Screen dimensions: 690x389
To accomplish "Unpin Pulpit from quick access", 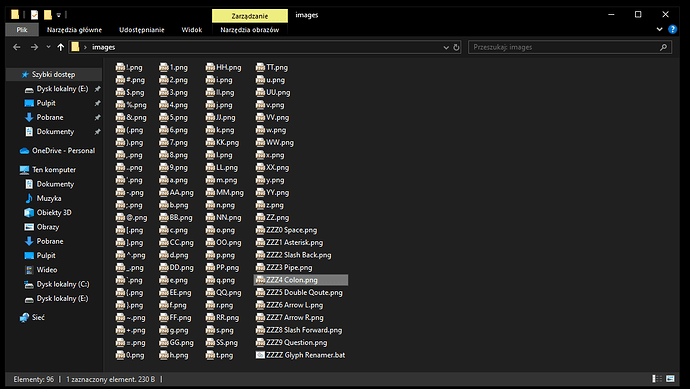I will coord(97,103).
